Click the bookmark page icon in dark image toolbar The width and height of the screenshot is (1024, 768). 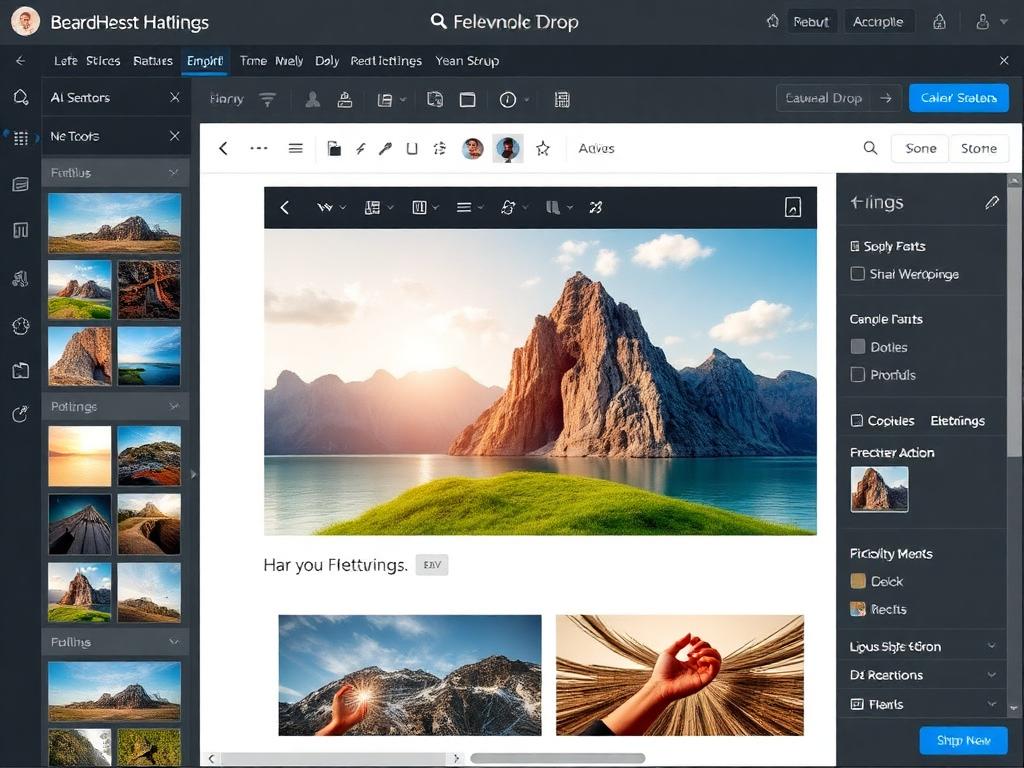(793, 207)
